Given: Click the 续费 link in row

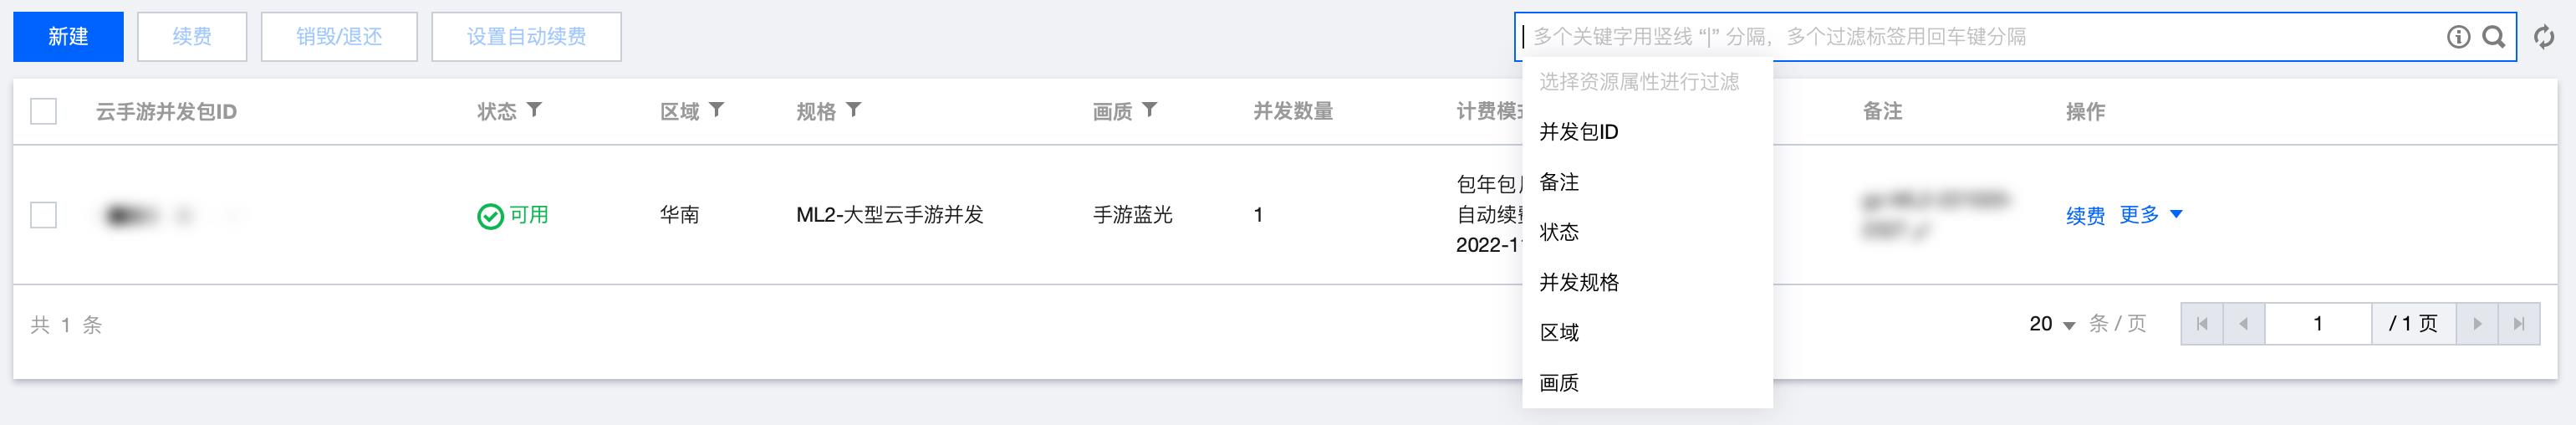Looking at the screenshot, I should [x=2085, y=215].
